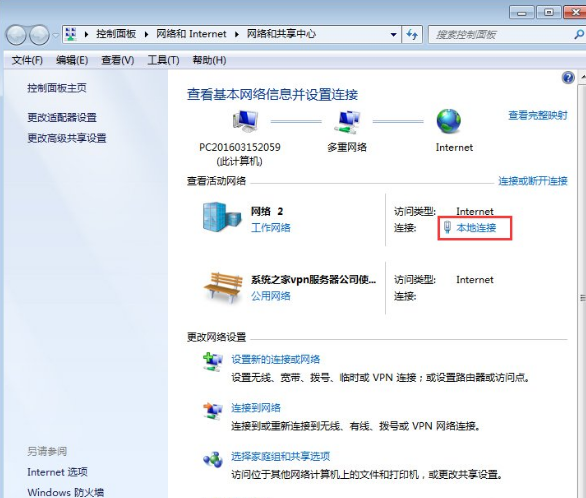Image resolution: width=586 pixels, height=498 pixels.
Task: Open the 帮助(H) menu
Action: 209,60
